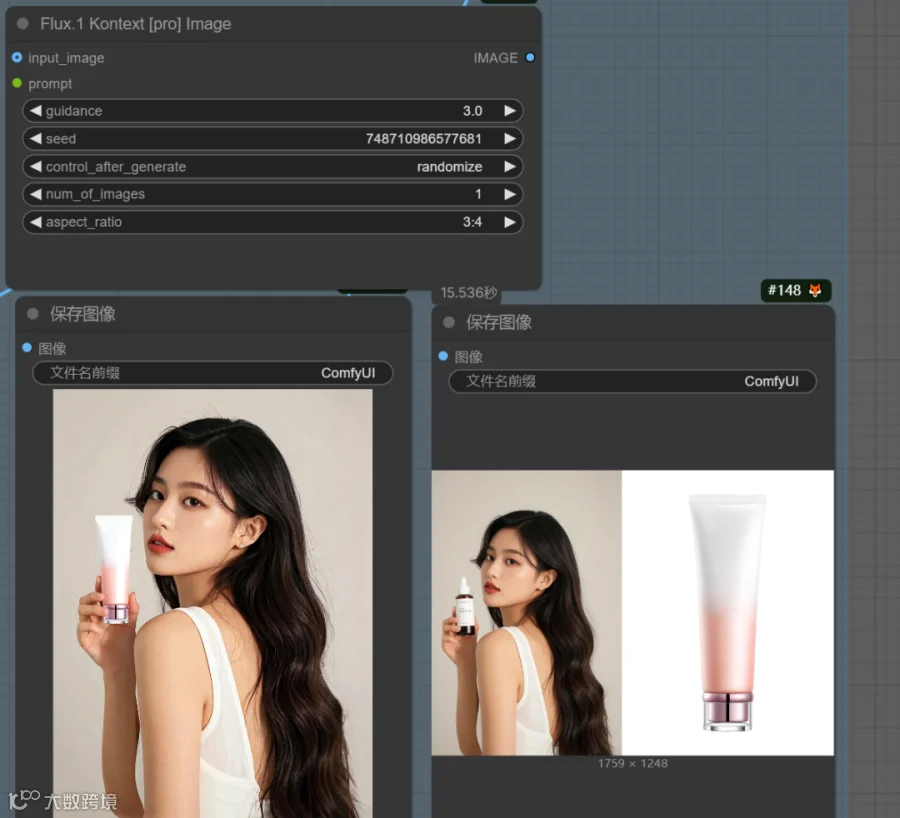Select the pink tube product preview image

727,612
